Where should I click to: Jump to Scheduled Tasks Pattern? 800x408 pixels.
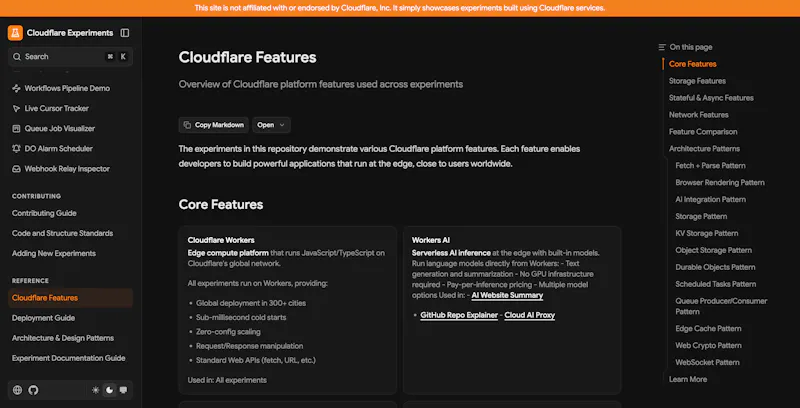point(716,284)
